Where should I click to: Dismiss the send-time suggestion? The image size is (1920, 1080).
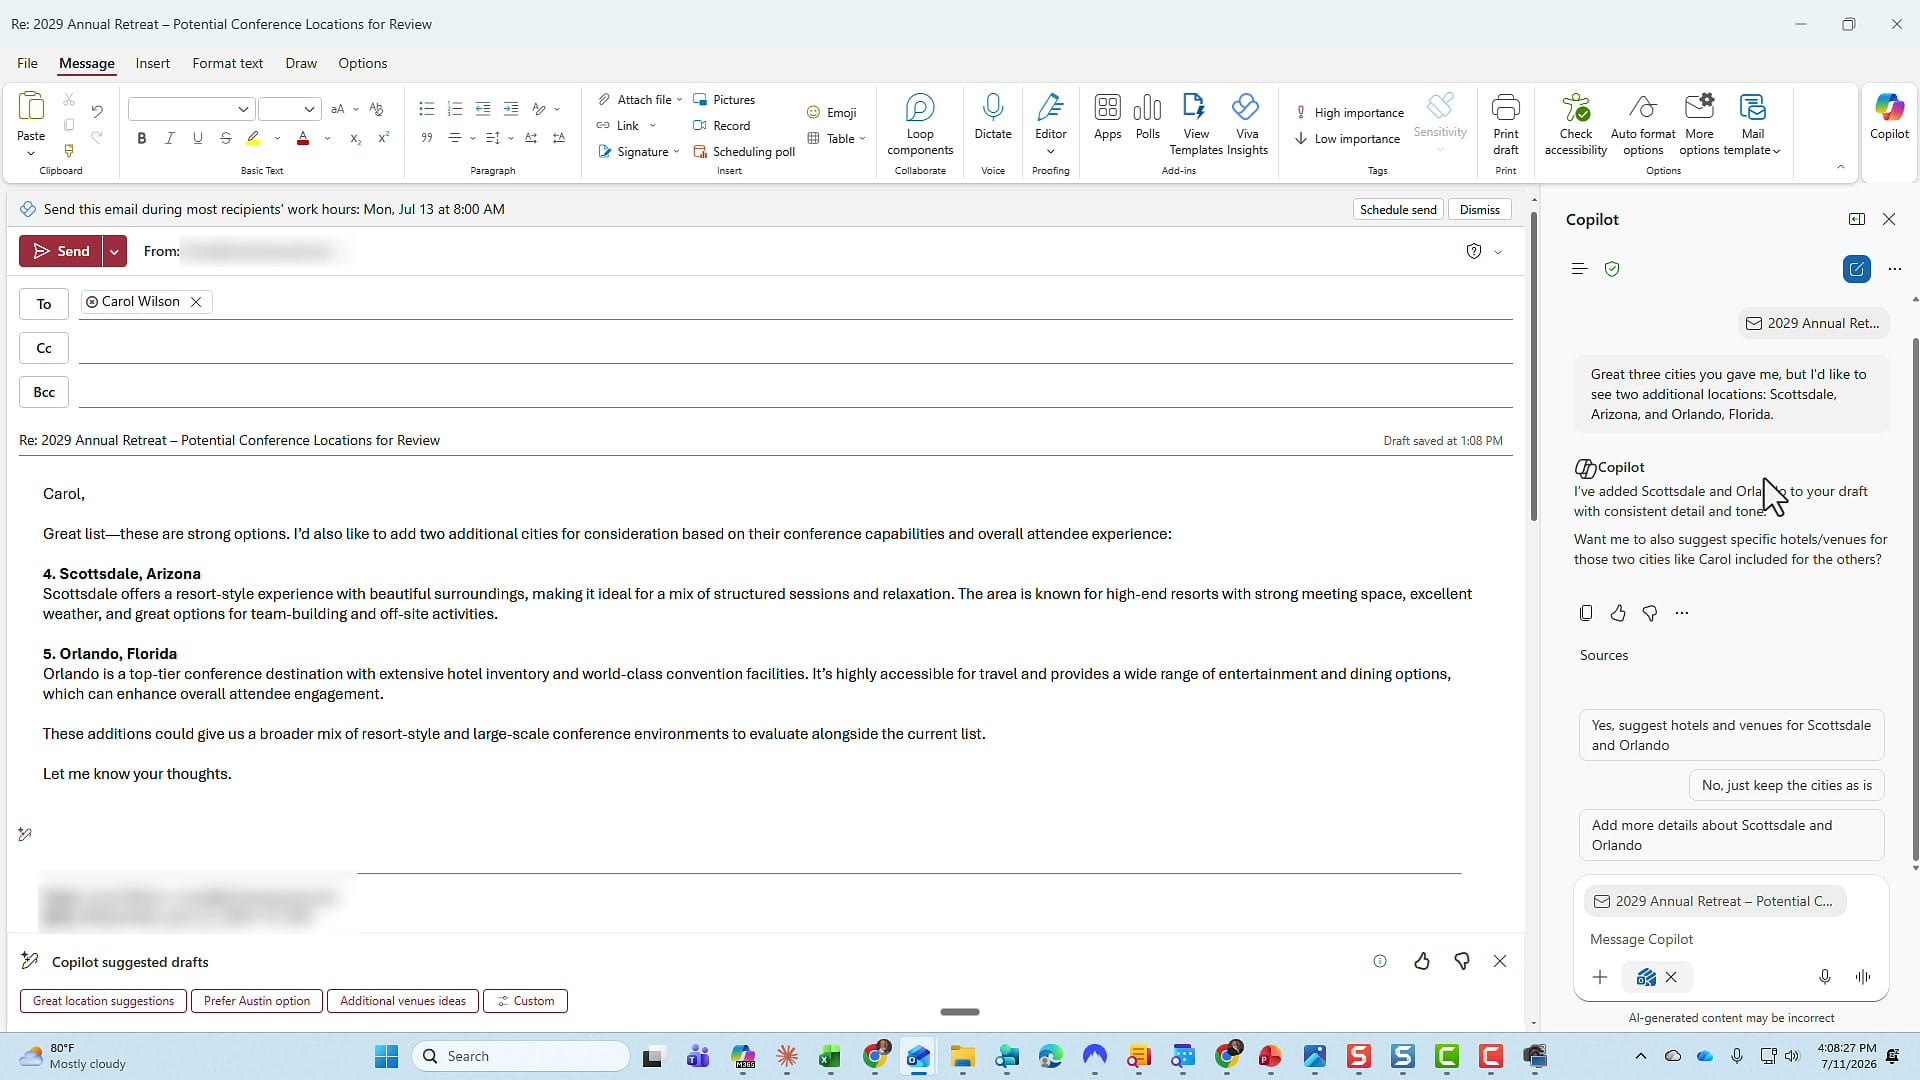click(1479, 209)
